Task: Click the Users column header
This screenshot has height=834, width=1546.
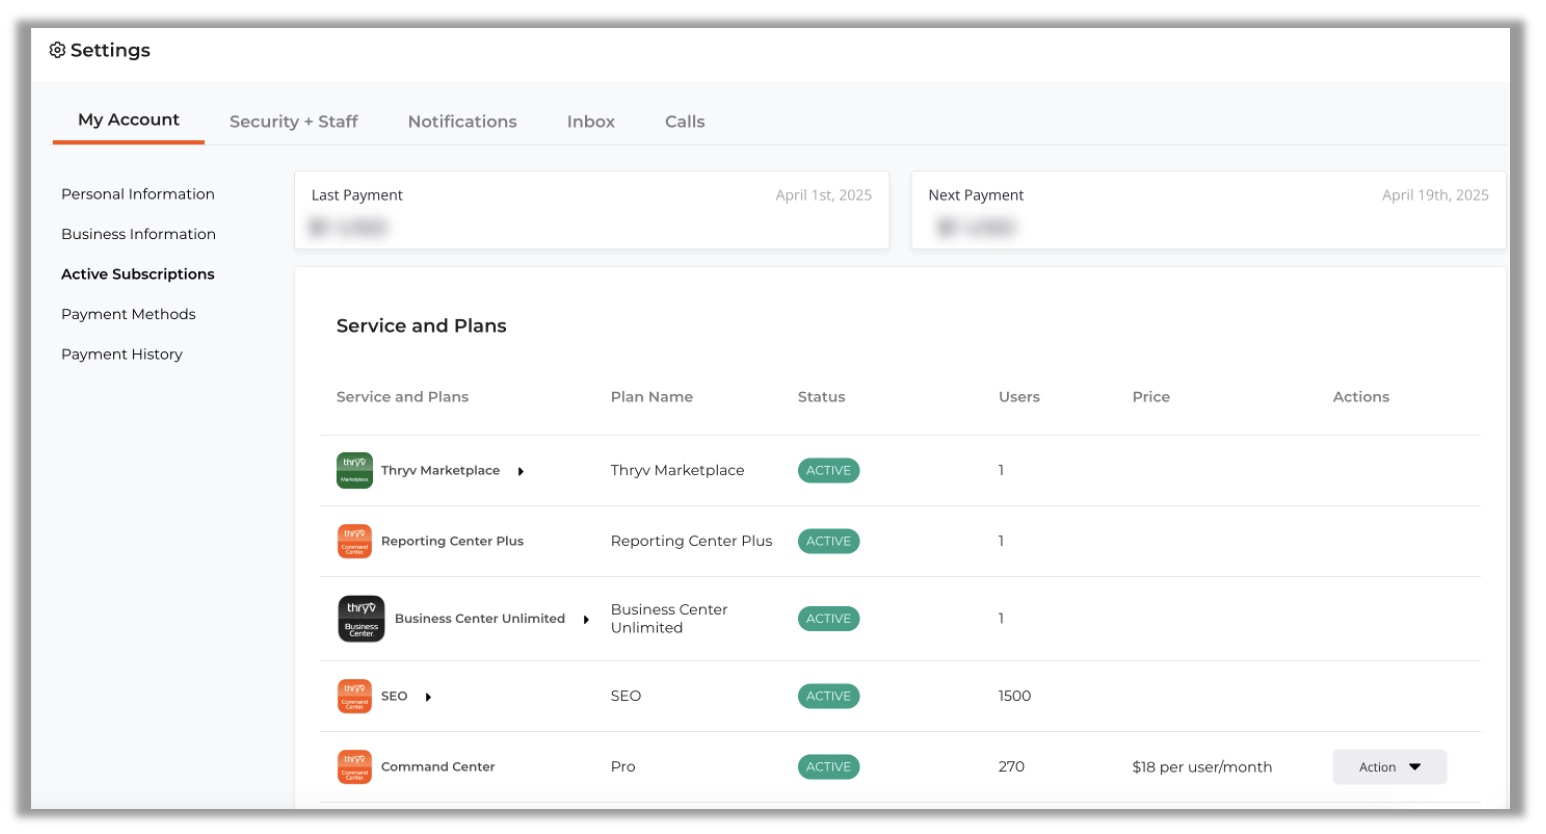Action: point(1019,397)
